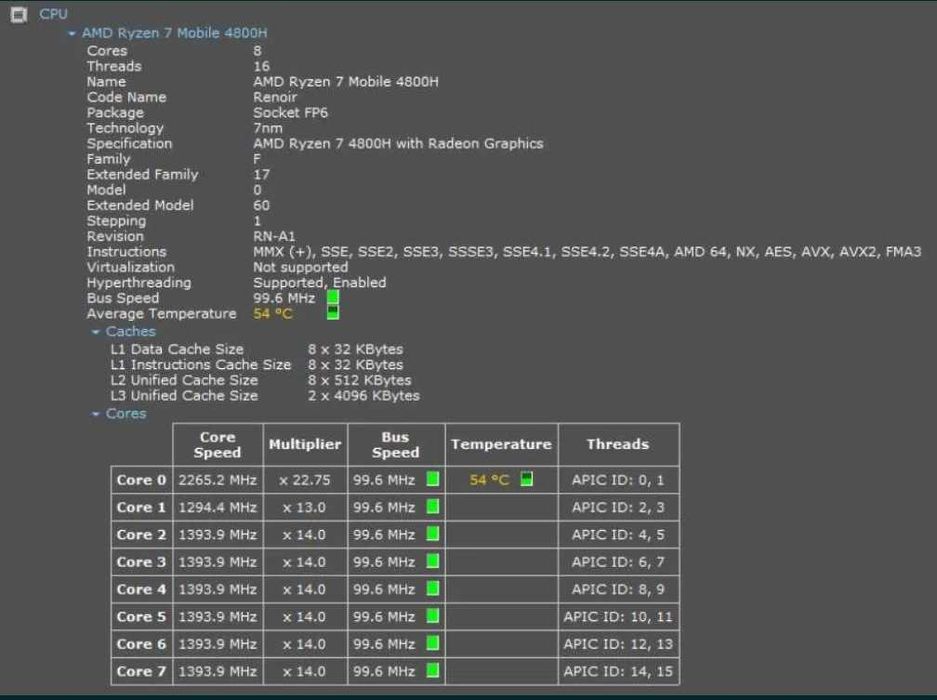The width and height of the screenshot is (937, 700).
Task: Select the Core 4 row label
Action: coord(141,589)
